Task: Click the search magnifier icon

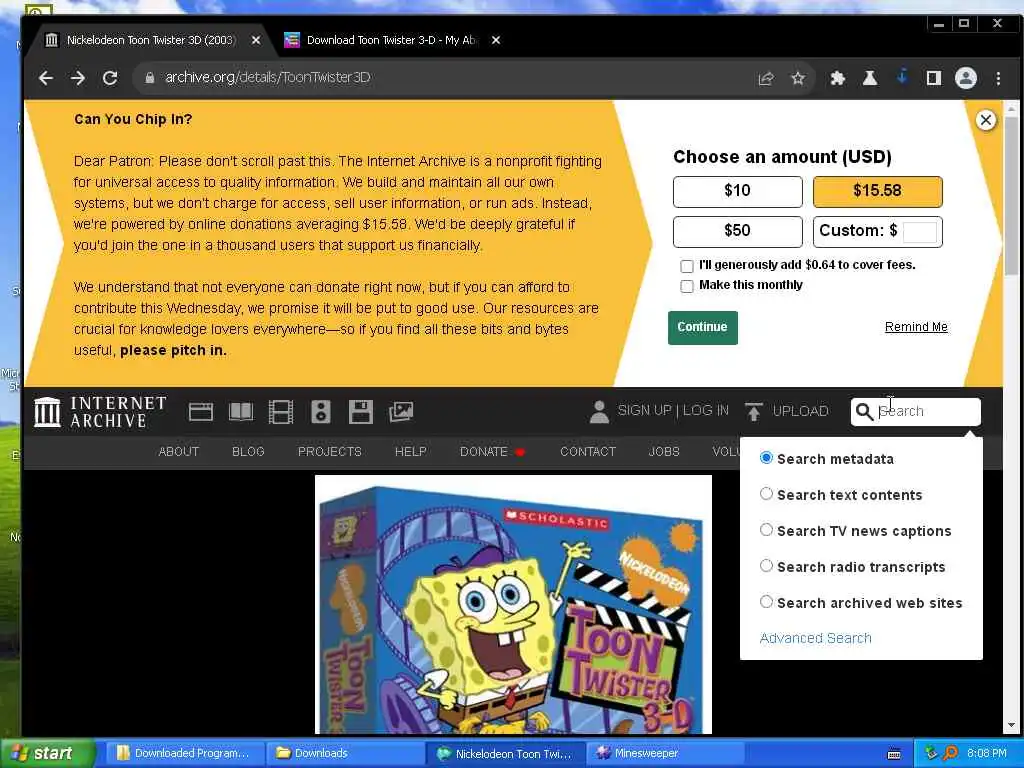Action: tap(864, 411)
